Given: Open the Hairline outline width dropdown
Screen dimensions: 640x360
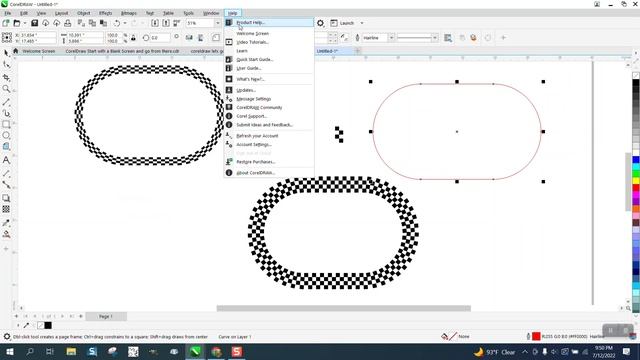Looking at the screenshot, I should (x=391, y=38).
